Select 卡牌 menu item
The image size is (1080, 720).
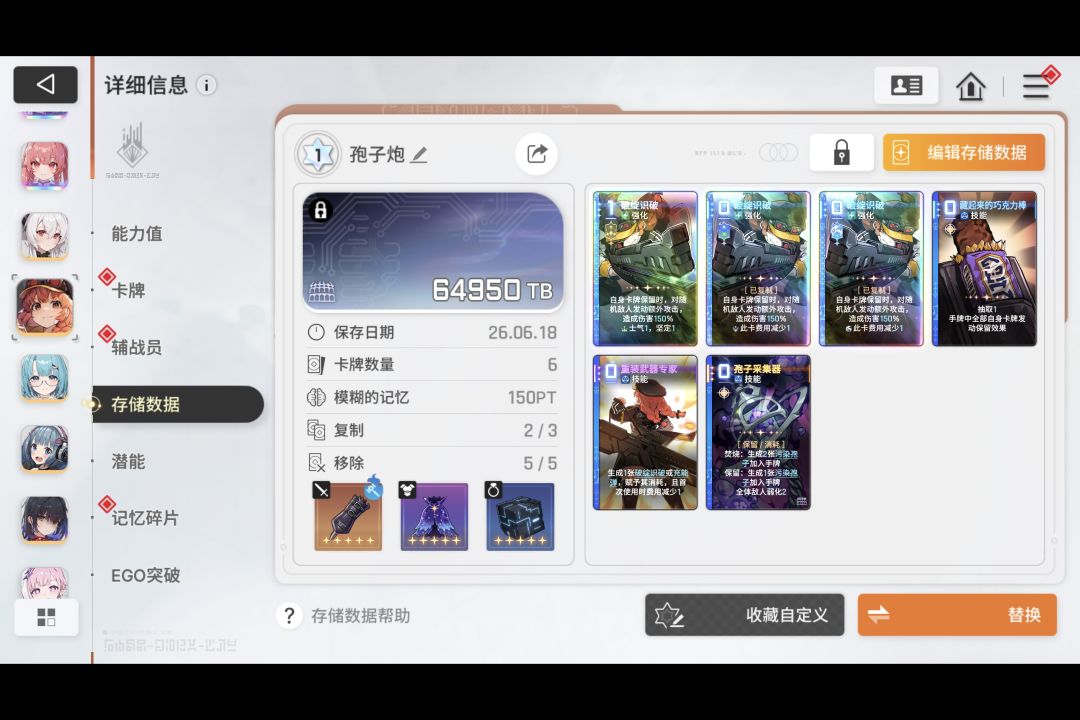(128, 291)
